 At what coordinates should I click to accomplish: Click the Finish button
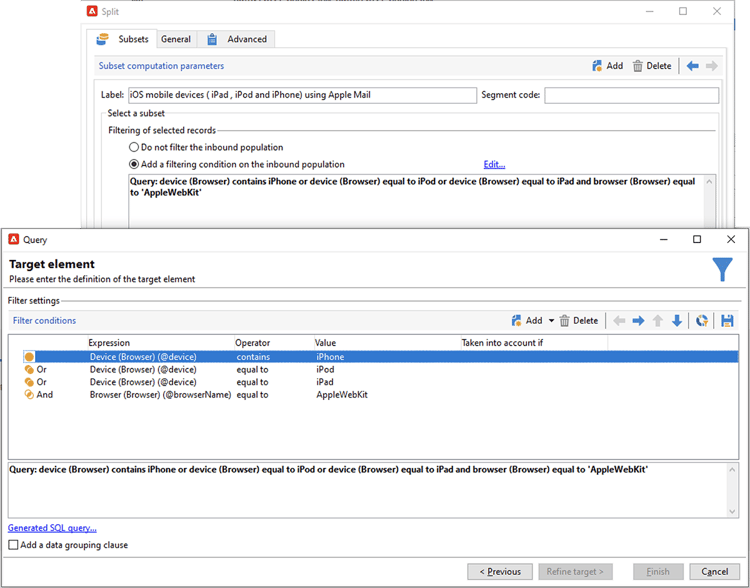pos(658,571)
